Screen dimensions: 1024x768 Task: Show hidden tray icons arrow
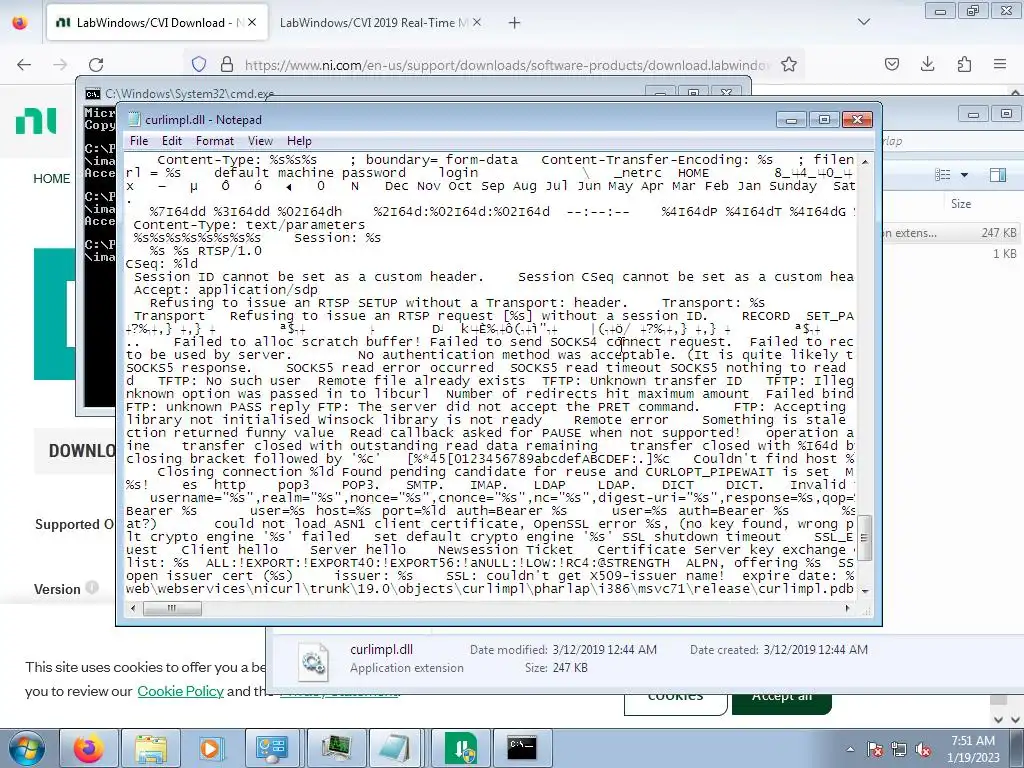(x=850, y=749)
